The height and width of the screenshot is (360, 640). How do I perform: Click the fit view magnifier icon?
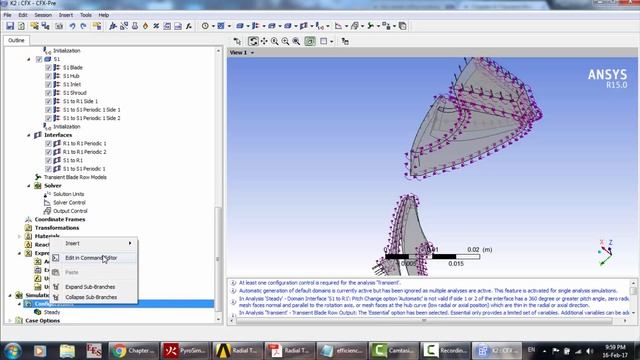296,41
